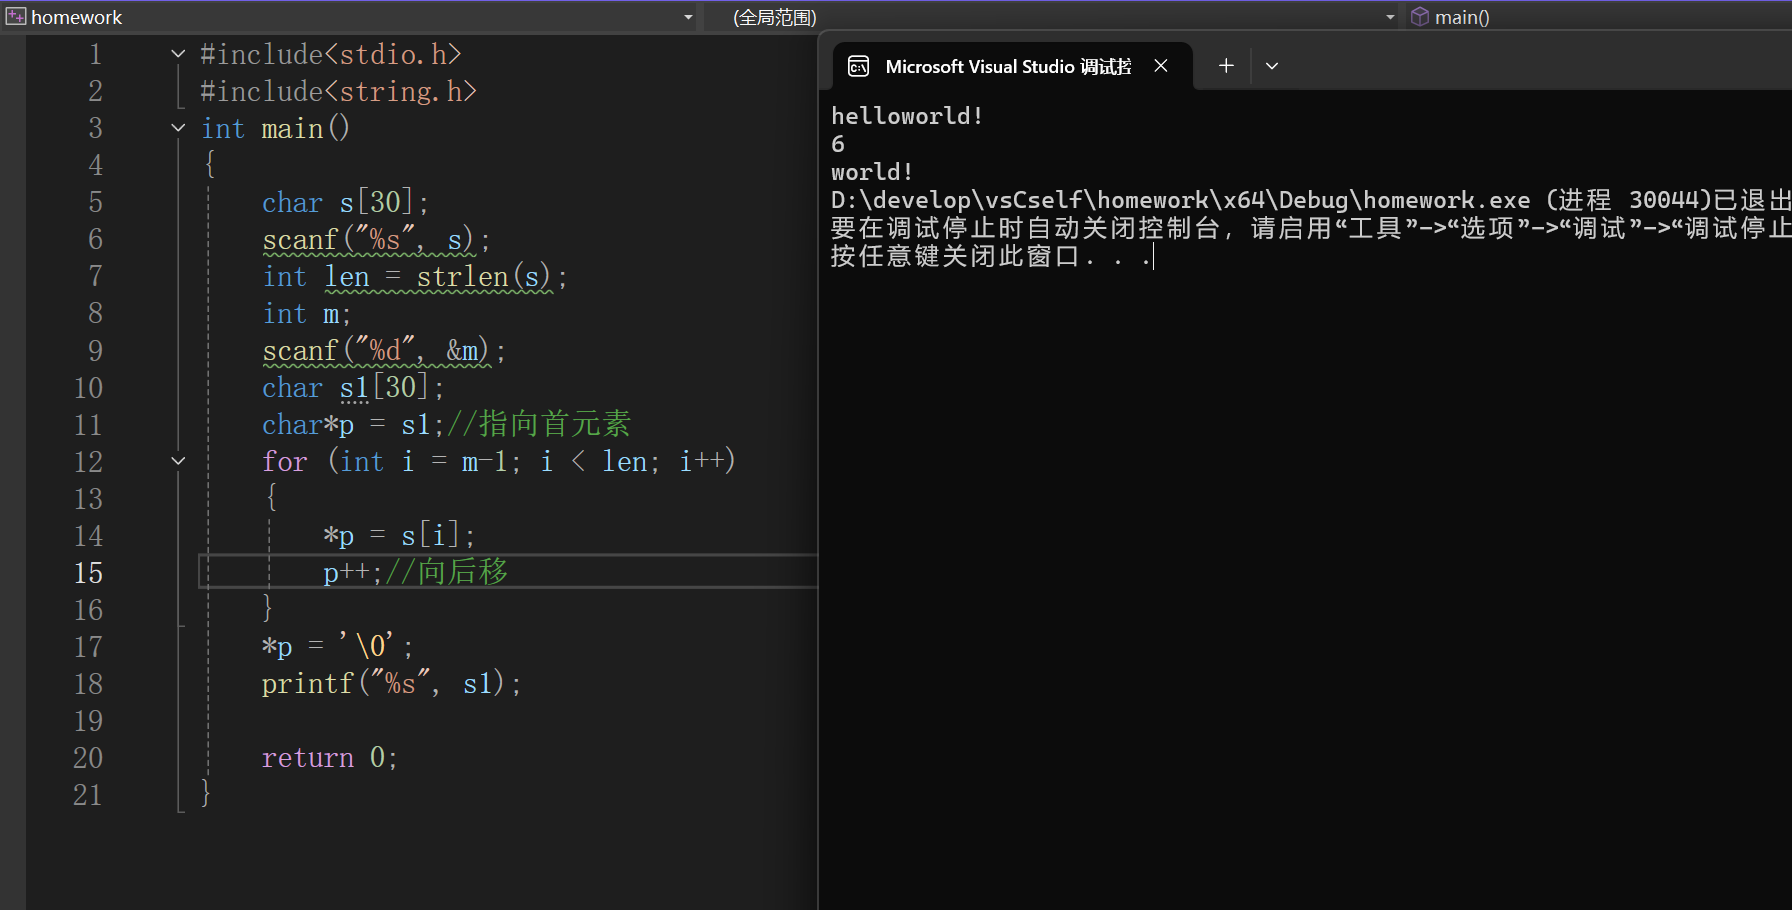The height and width of the screenshot is (910, 1792).
Task: Click line number 19 in the gutter
Action: (x=88, y=721)
